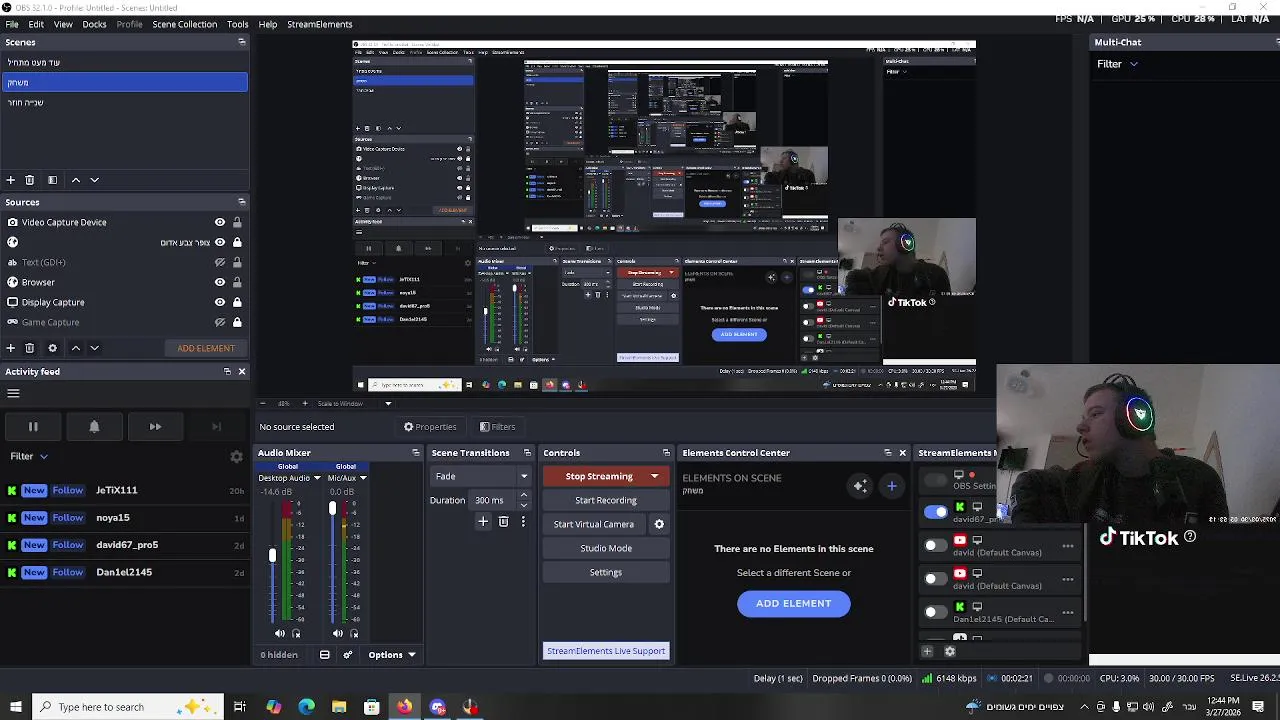This screenshot has width=1280, height=720.
Task: Open Scene Collection menu
Action: (x=184, y=24)
